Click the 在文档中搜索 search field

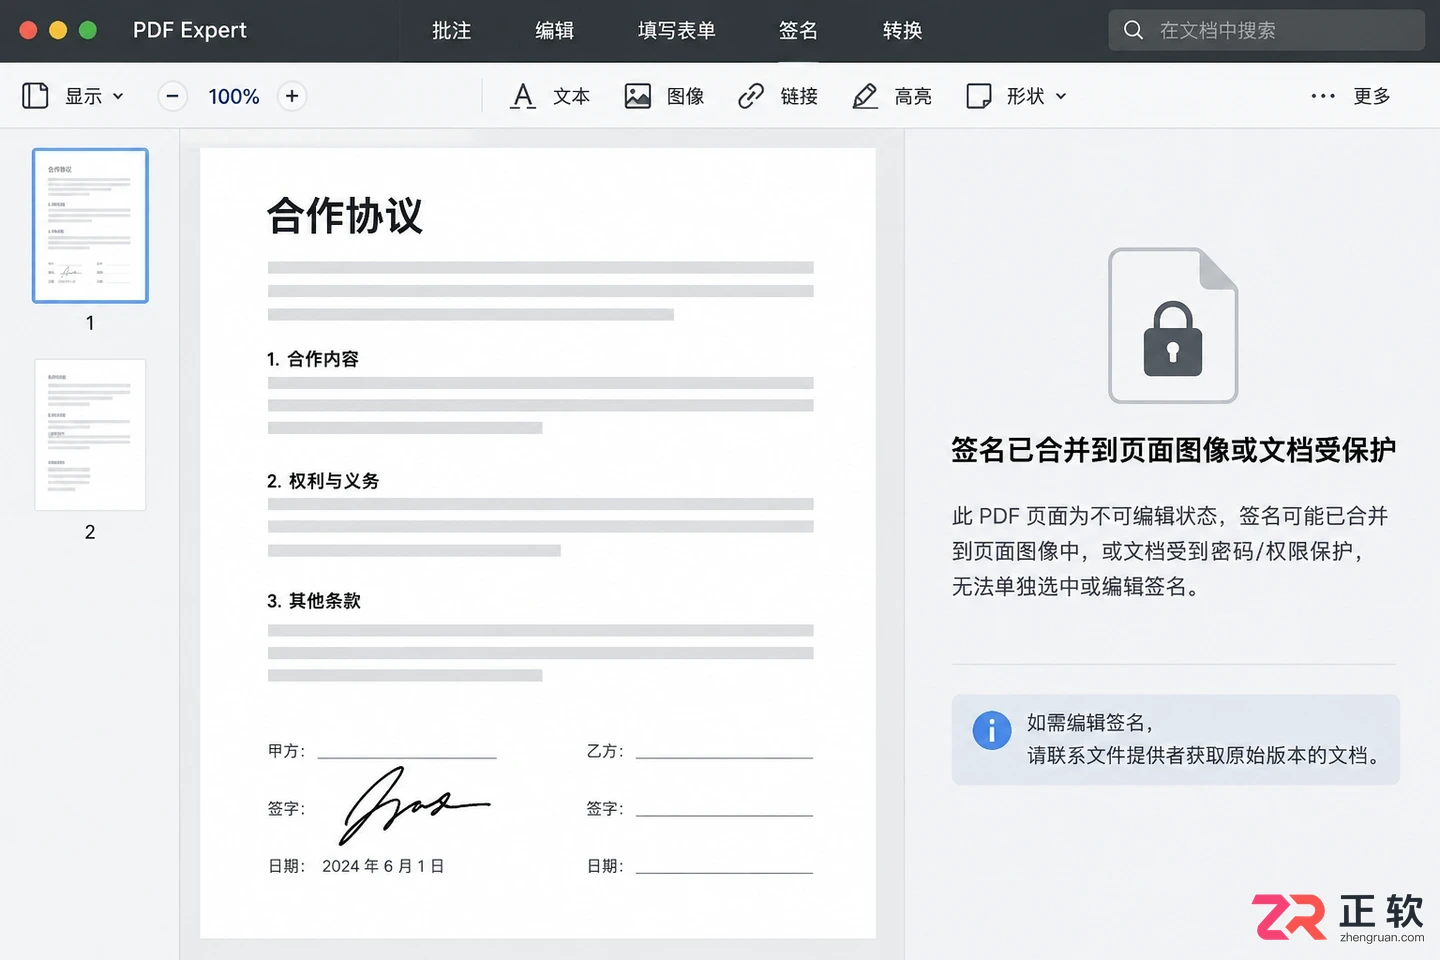1266,30
